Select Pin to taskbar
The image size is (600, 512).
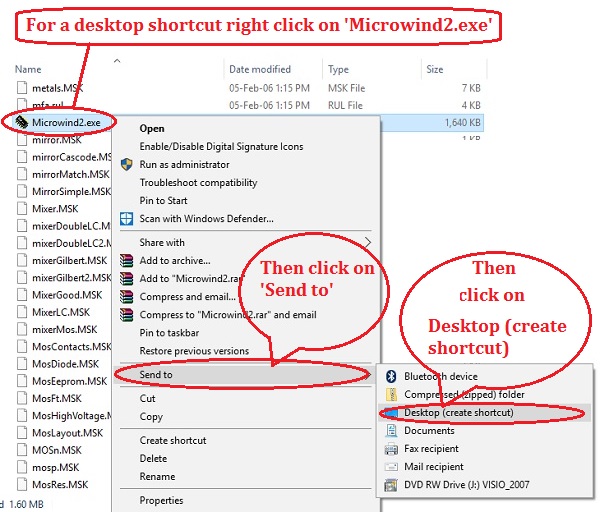pyautogui.click(x=169, y=333)
